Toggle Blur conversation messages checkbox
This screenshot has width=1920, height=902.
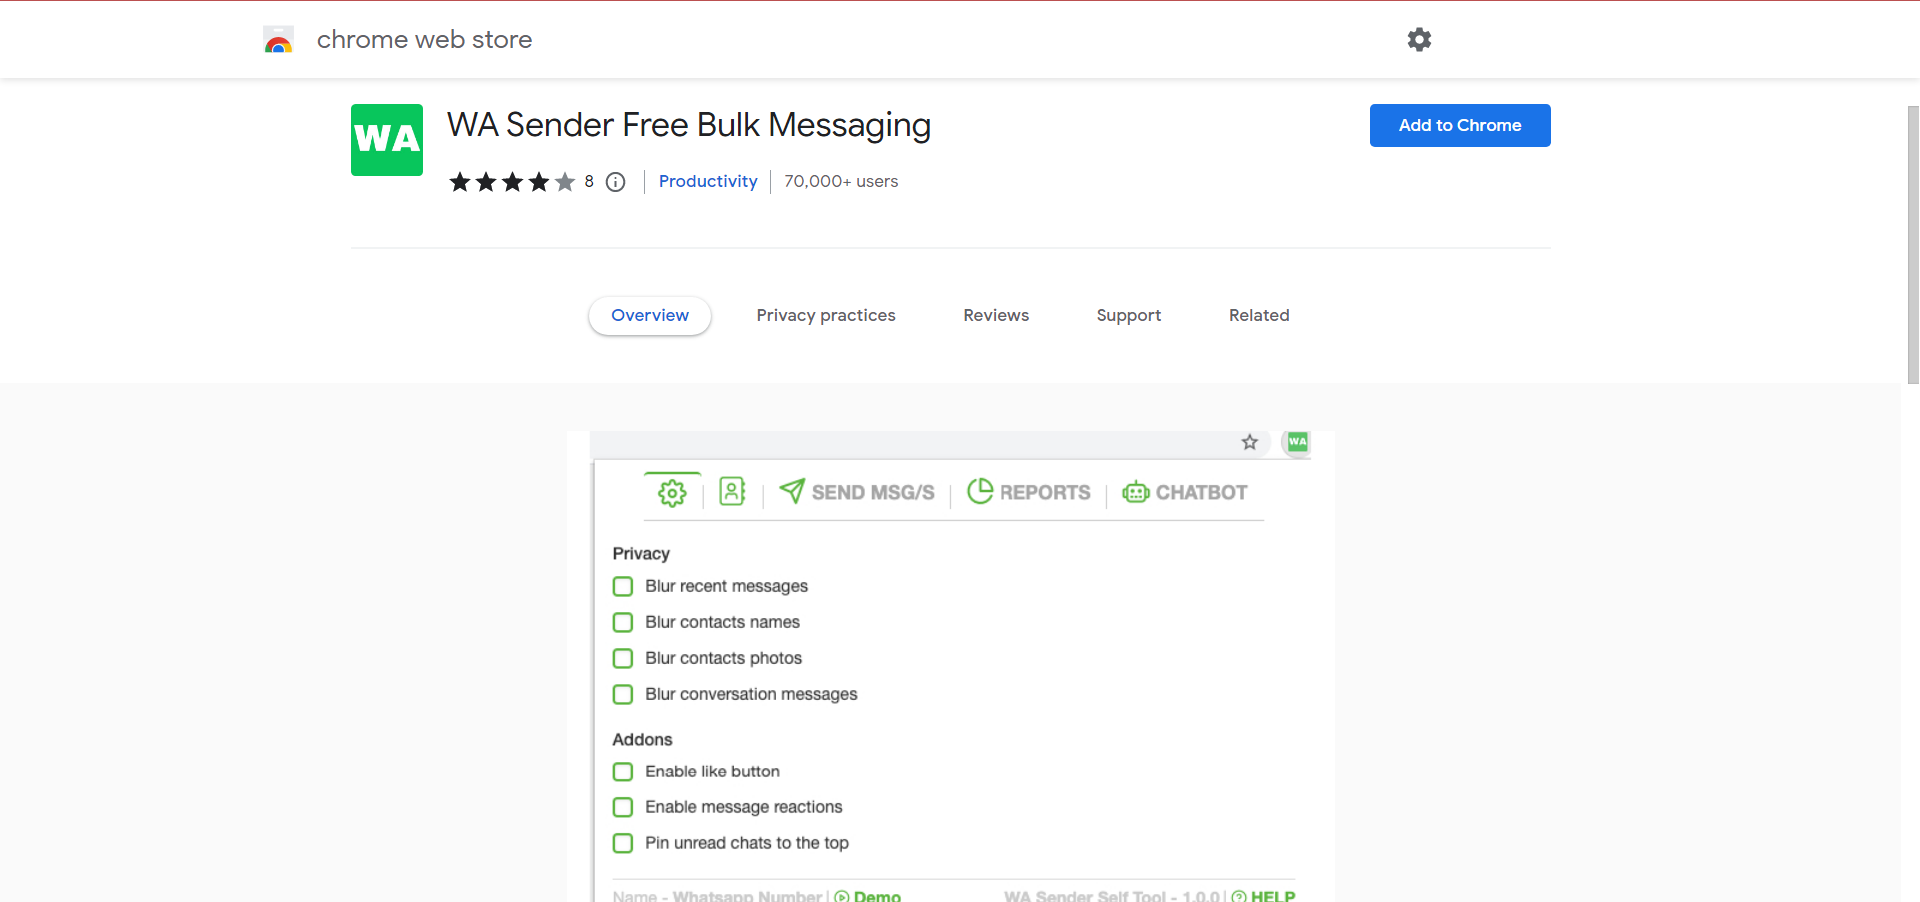[623, 694]
